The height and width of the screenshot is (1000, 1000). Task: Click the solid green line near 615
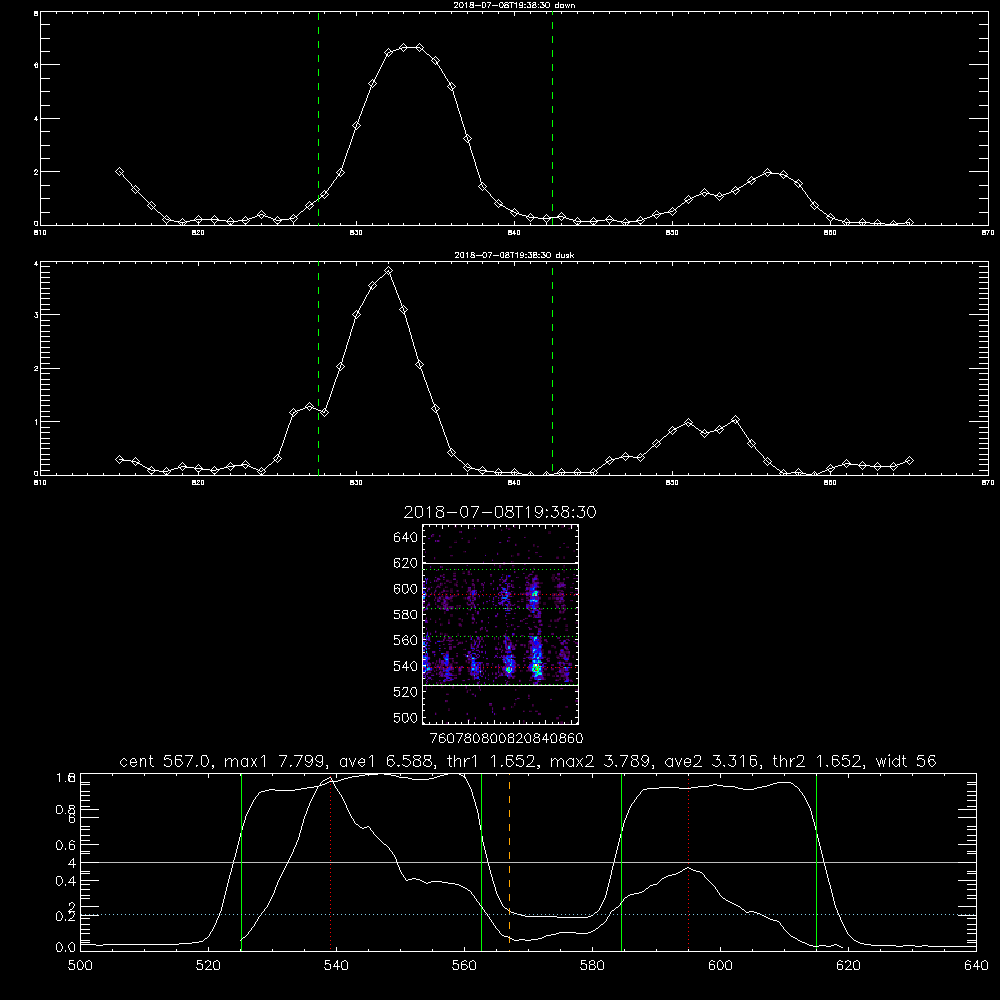tap(817, 861)
